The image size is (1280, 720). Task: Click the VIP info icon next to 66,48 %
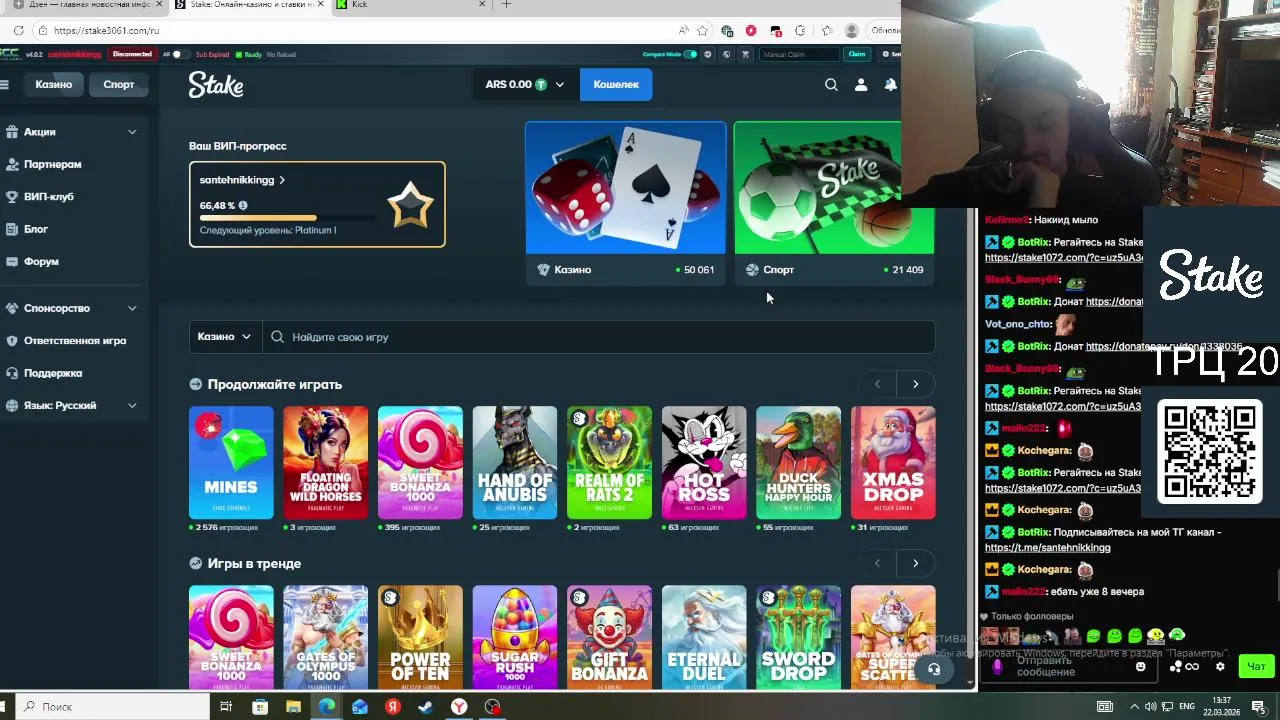click(243, 206)
